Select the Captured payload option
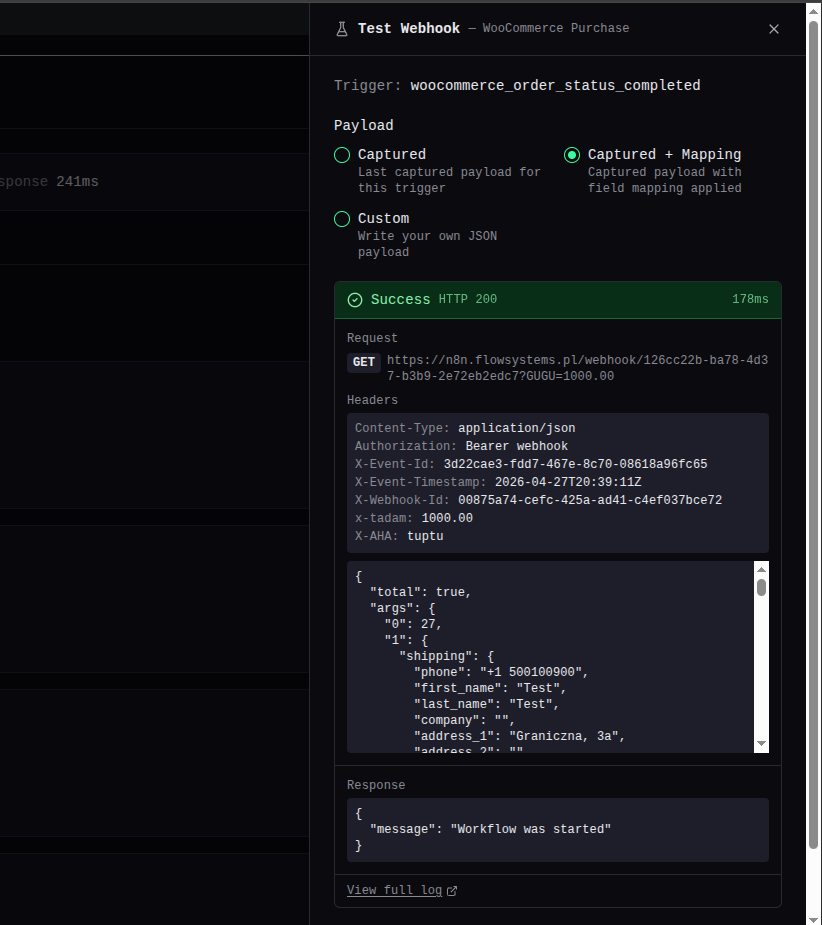Image resolution: width=822 pixels, height=925 pixels. 342,155
